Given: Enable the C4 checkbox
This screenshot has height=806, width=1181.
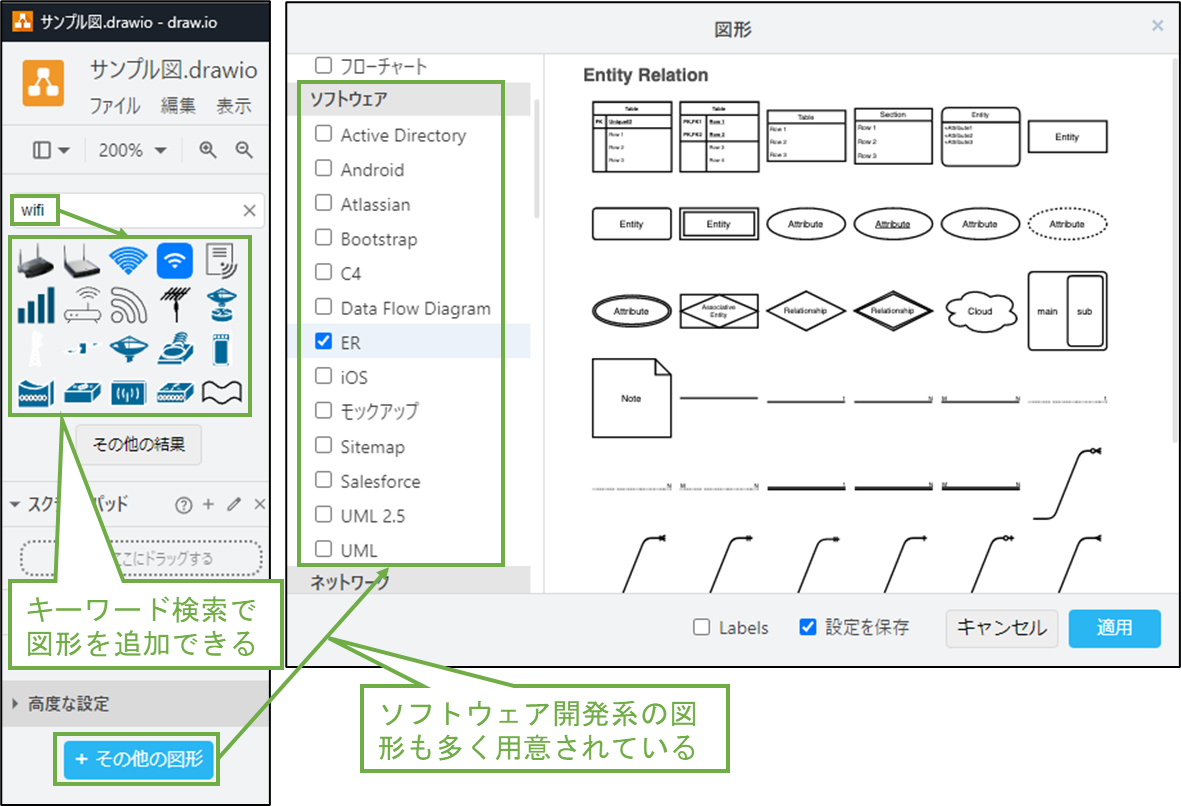Looking at the screenshot, I should coord(323,272).
